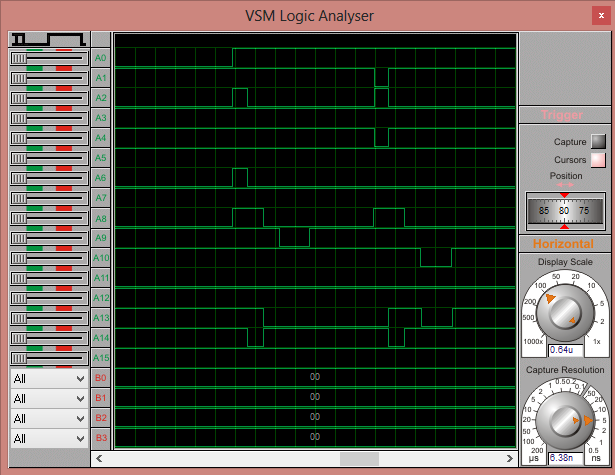
Task: Click the Trigger section header
Action: tap(564, 115)
